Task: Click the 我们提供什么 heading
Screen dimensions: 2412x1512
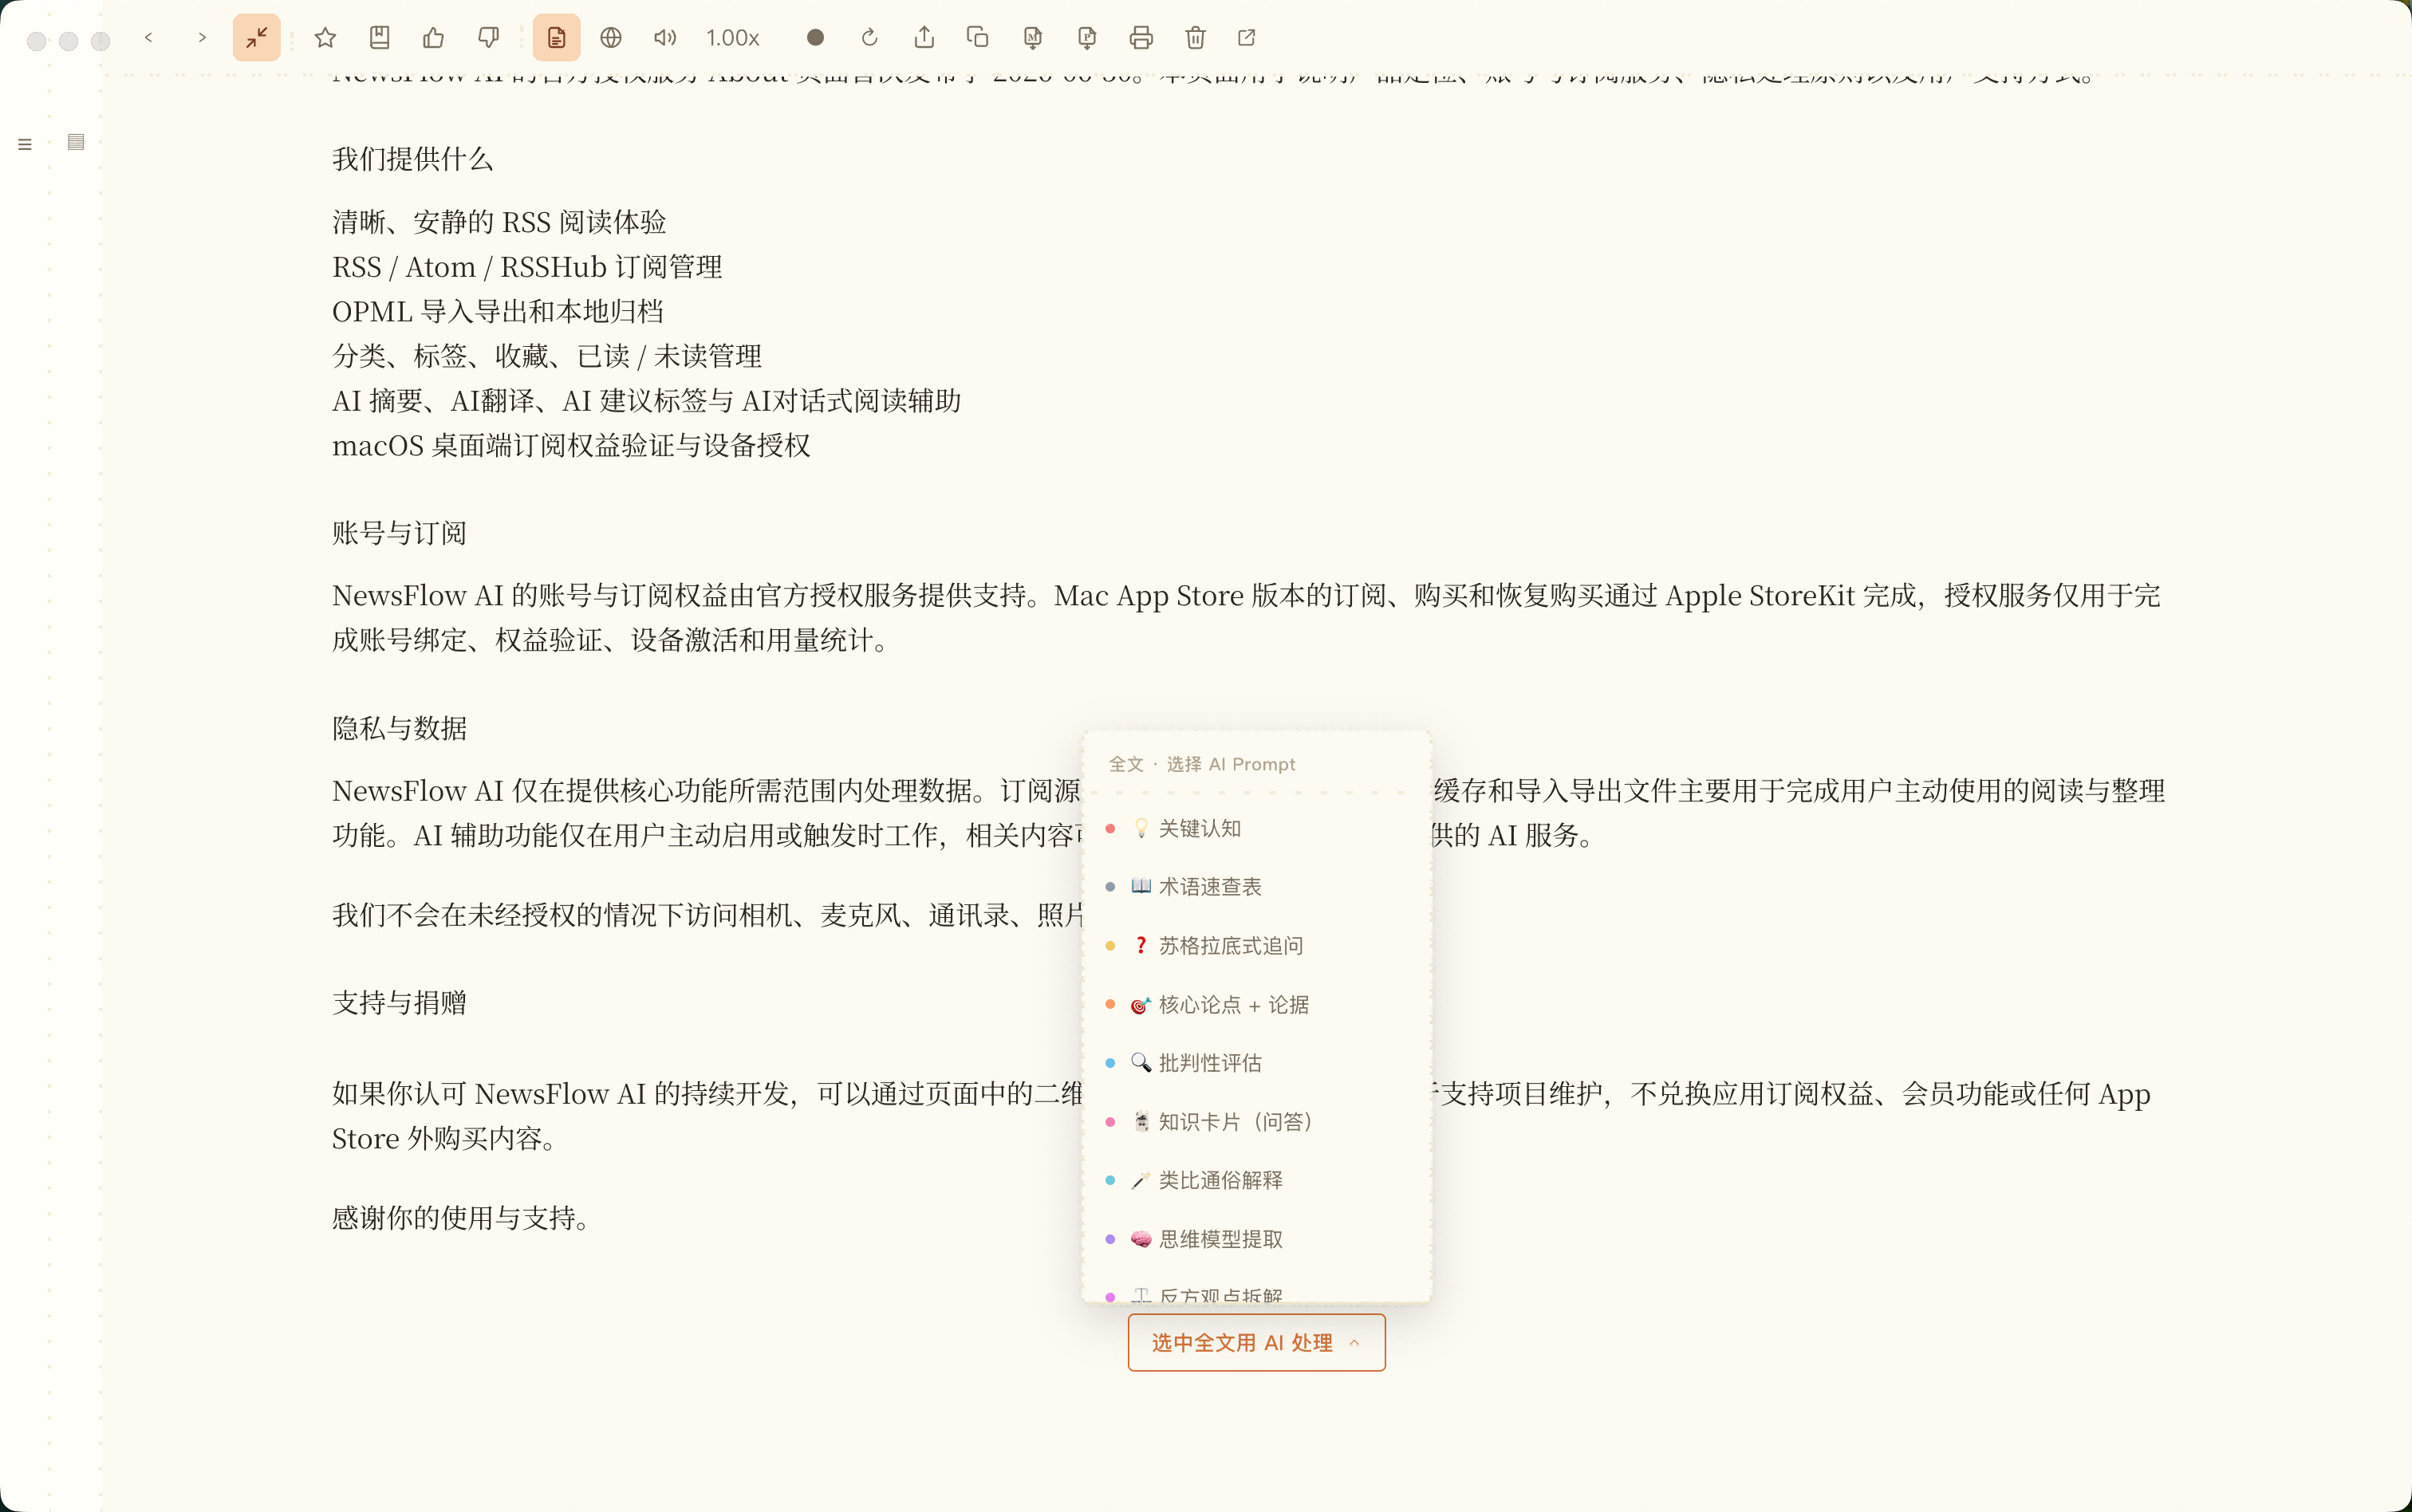Action: point(412,159)
